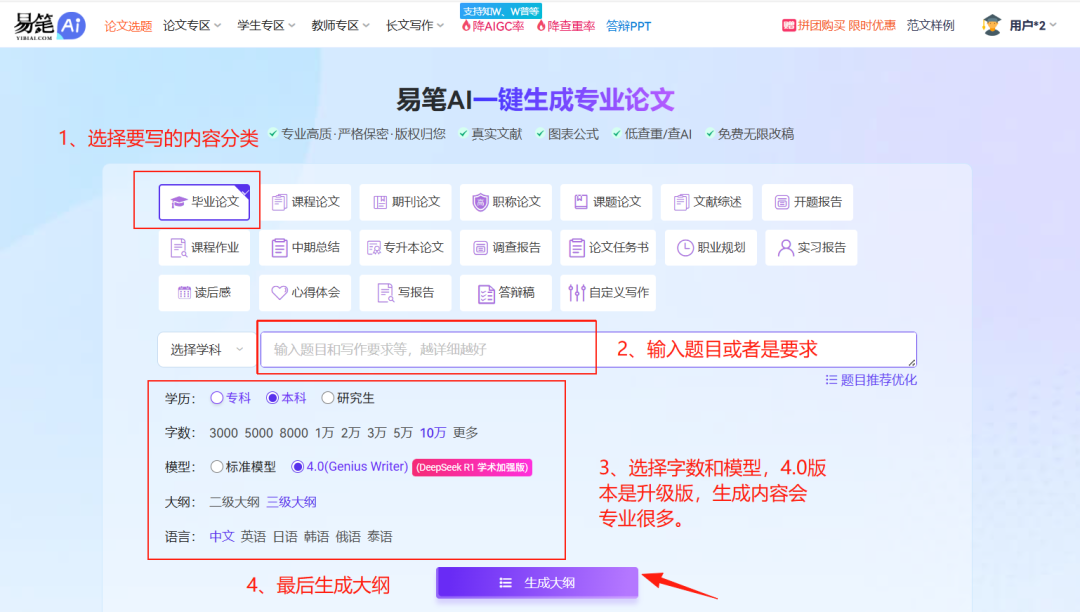1080x612 pixels.
Task: Open the 范文样例 page
Action: pyautogui.click(x=931, y=25)
